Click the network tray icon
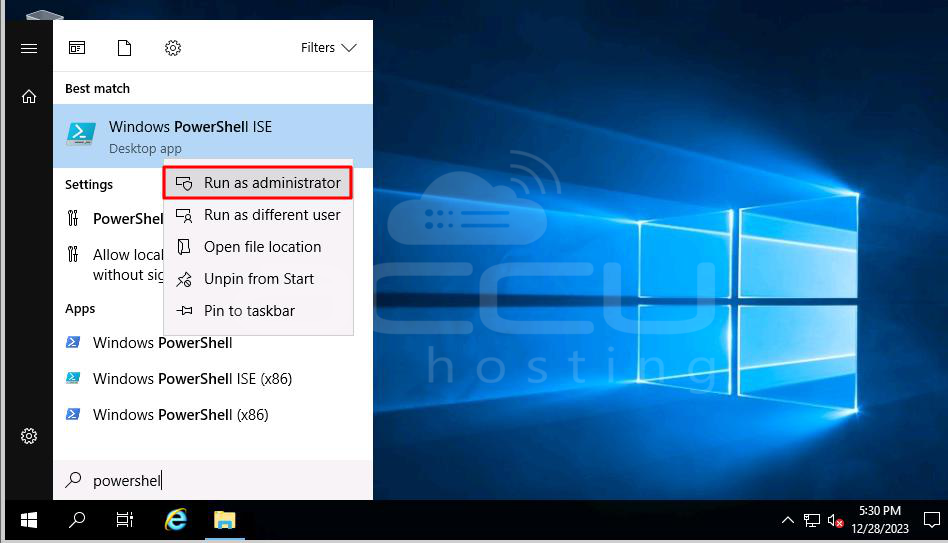Image resolution: width=948 pixels, height=543 pixels. [811, 520]
